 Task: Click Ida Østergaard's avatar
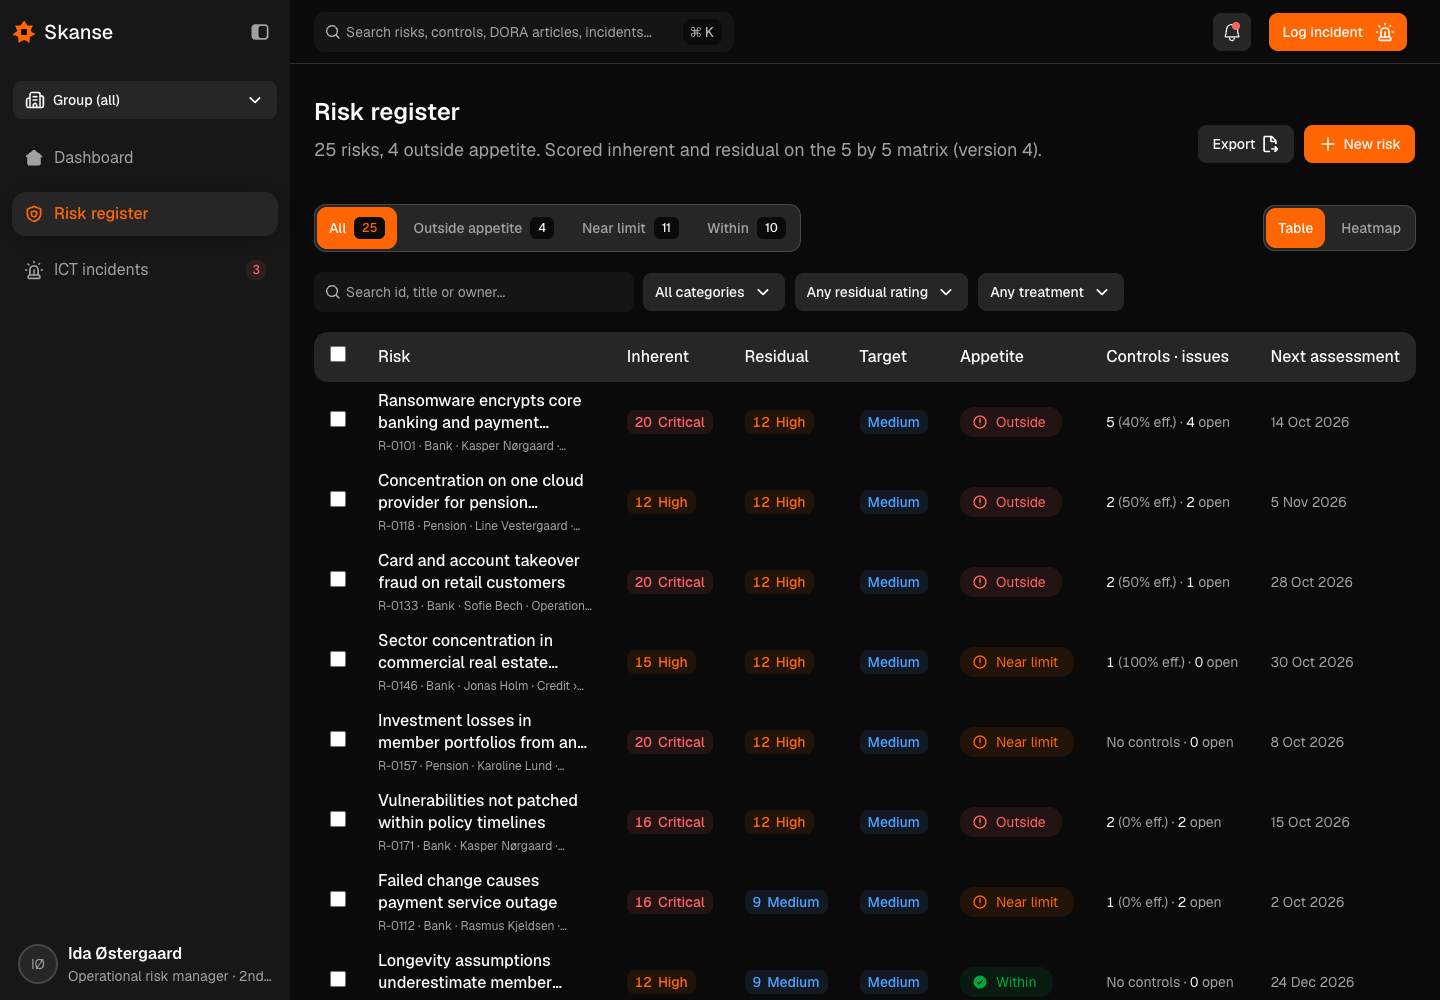pos(38,964)
